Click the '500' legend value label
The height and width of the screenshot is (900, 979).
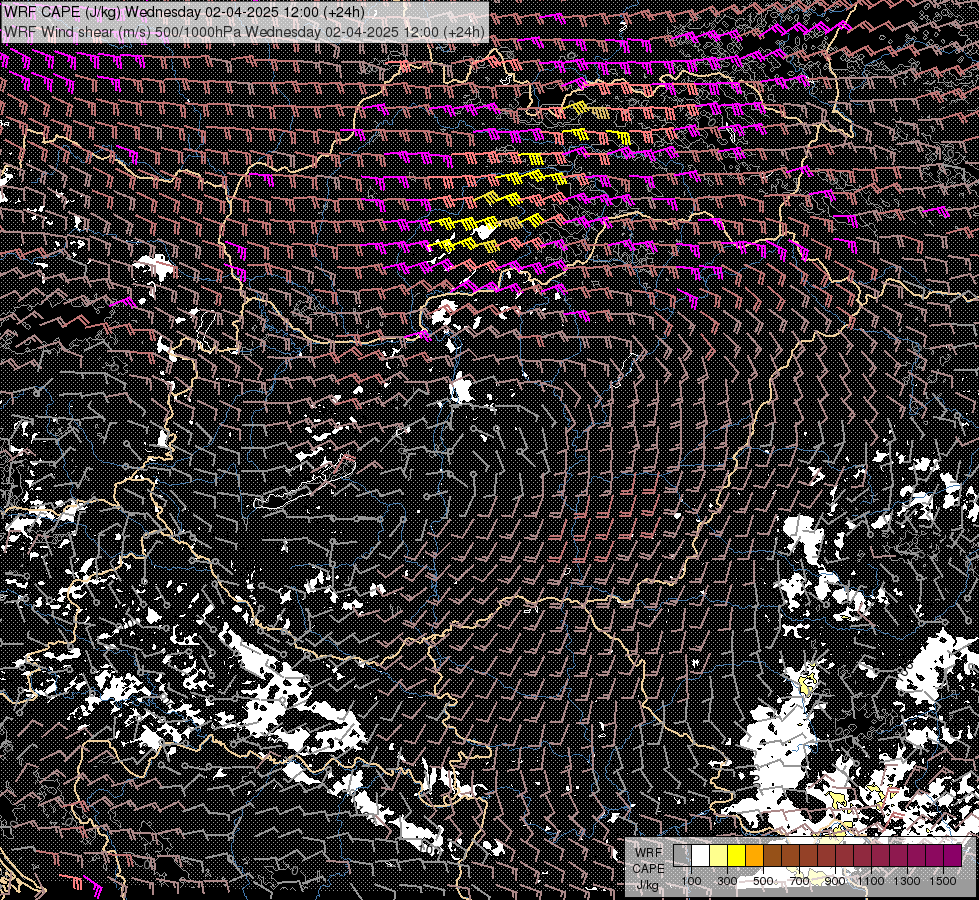[763, 881]
